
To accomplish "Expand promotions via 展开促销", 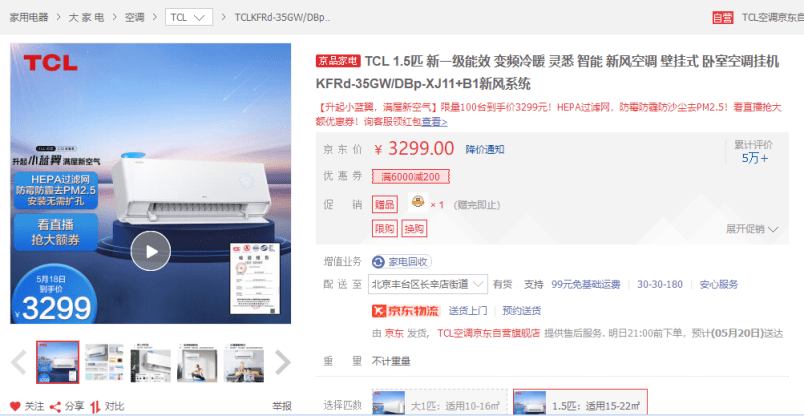I will click(752, 229).
